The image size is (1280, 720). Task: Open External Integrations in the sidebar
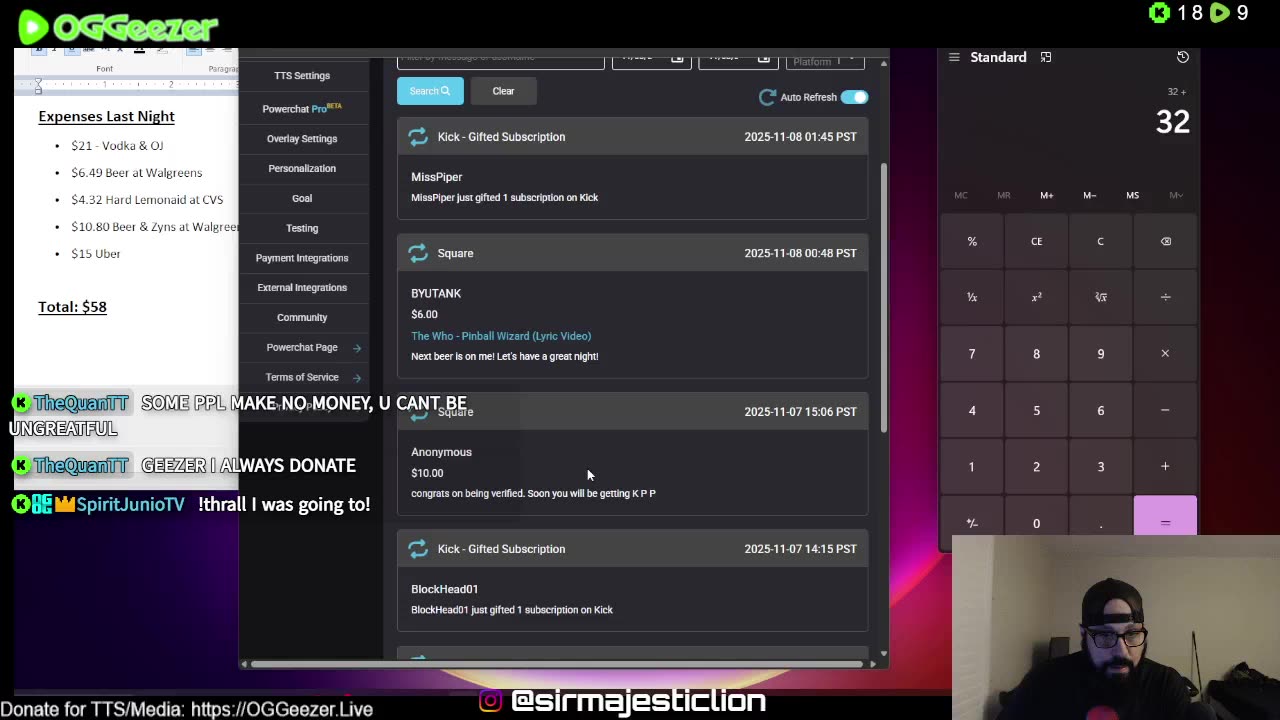pos(302,287)
